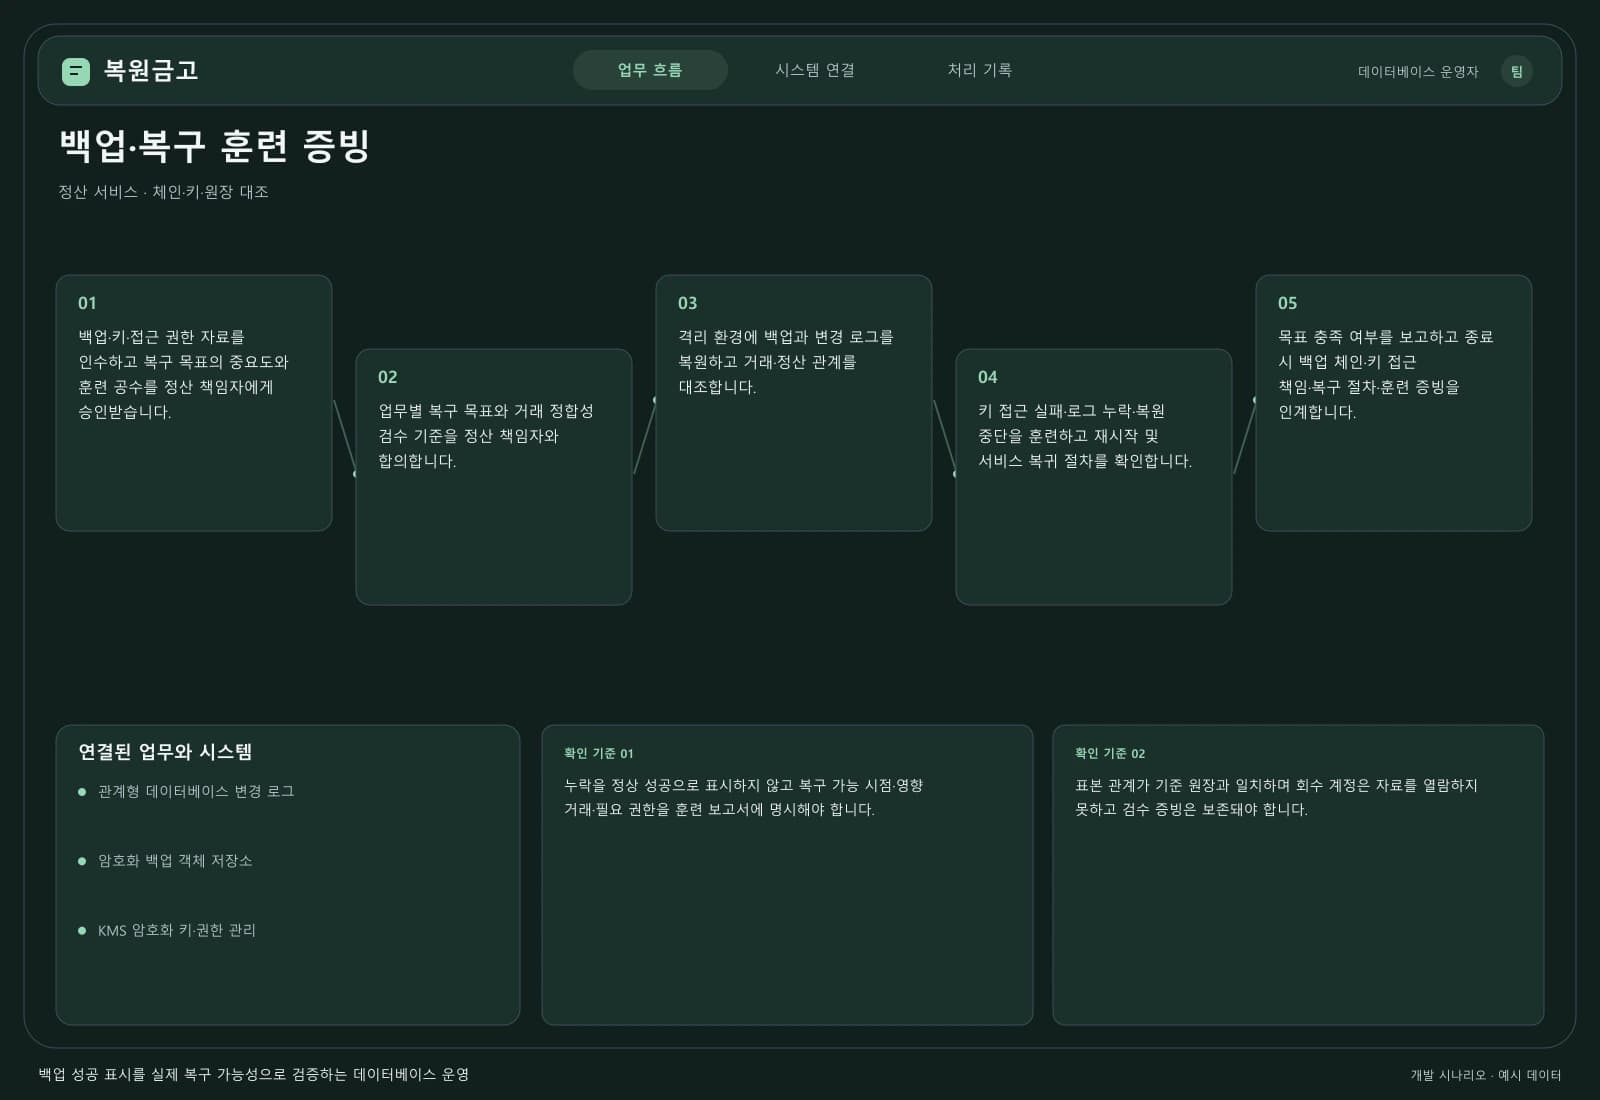Open step 02 card about 업무별 복구 목표
This screenshot has width=1600, height=1100.
coord(494,477)
